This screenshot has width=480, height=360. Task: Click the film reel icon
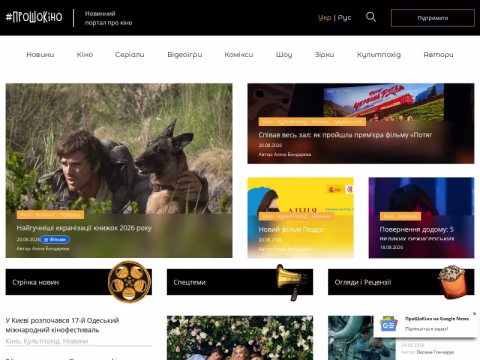pos(129,282)
